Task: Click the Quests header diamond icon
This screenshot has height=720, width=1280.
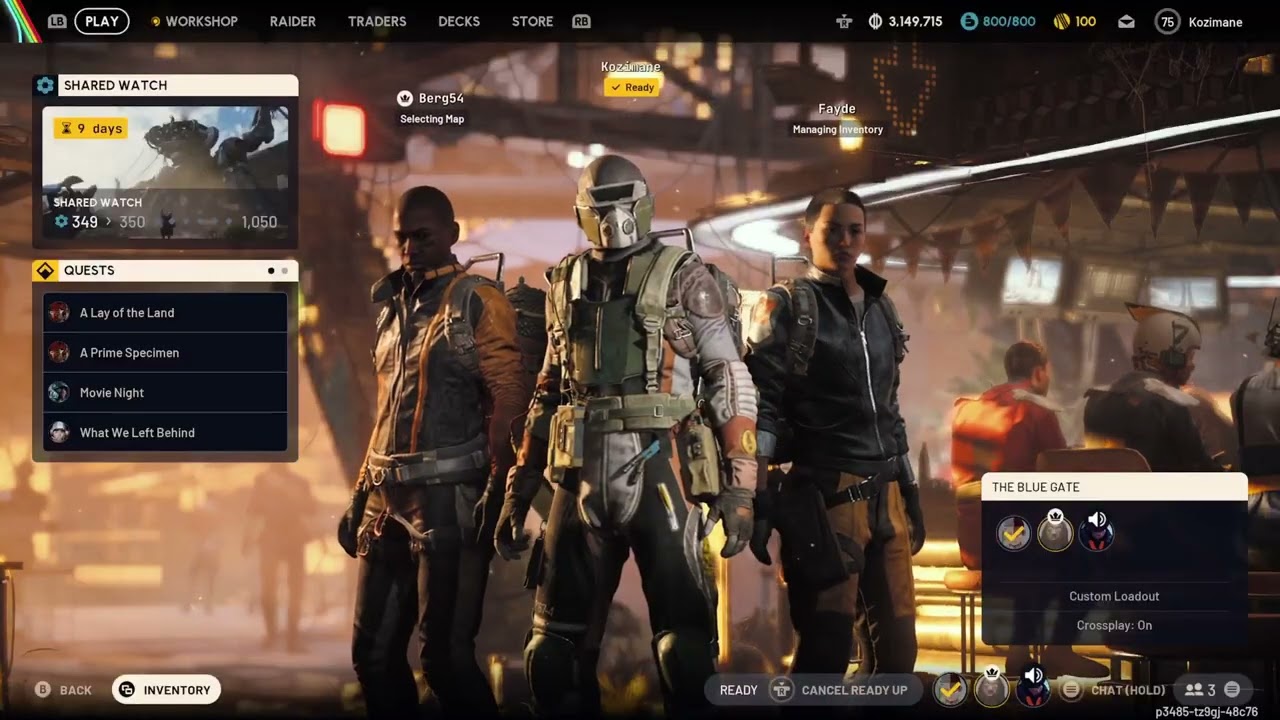Action: 45,271
